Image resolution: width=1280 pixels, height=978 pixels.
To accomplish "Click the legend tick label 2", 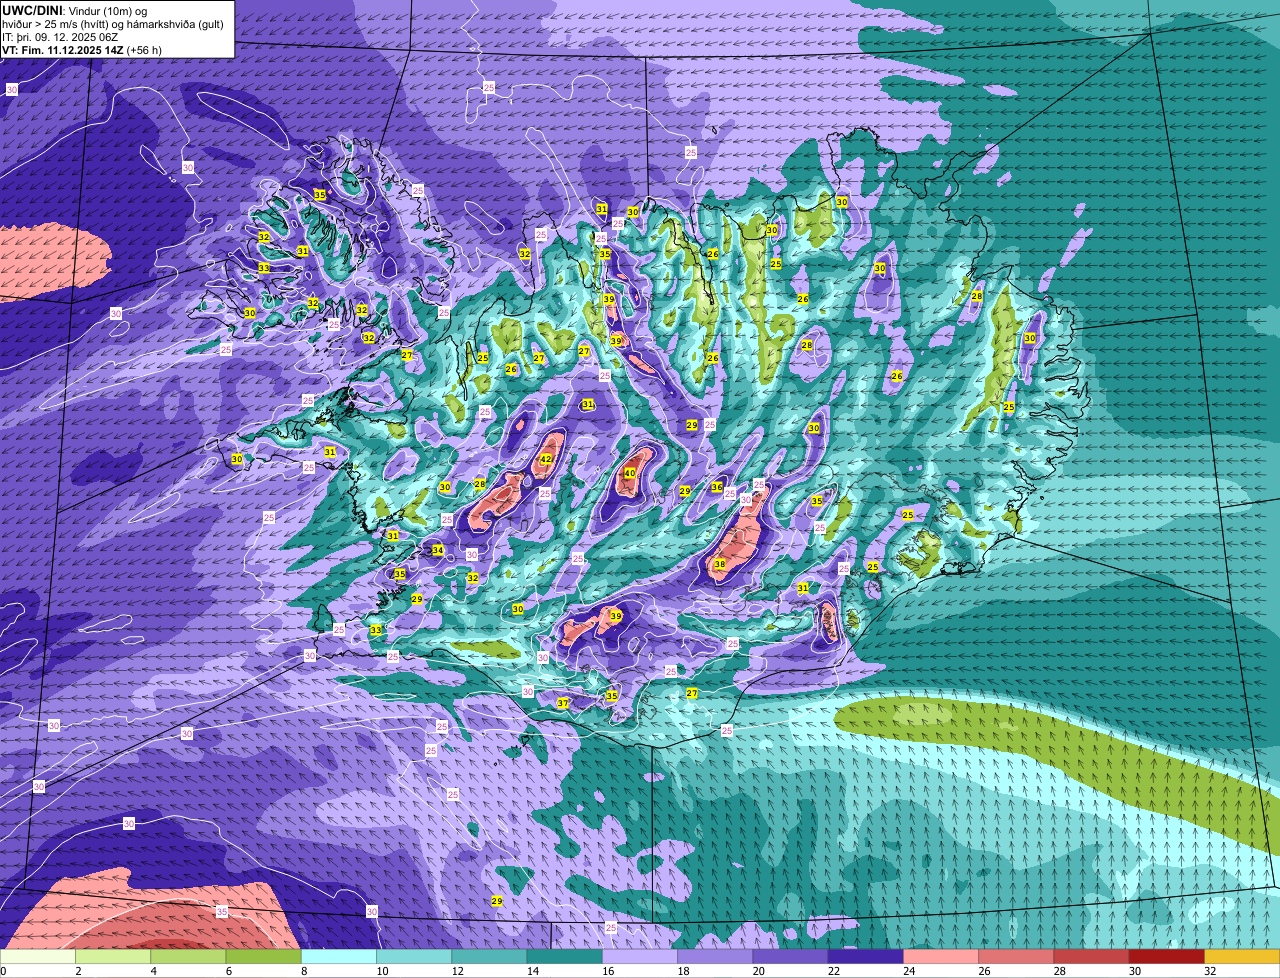I will point(78,970).
